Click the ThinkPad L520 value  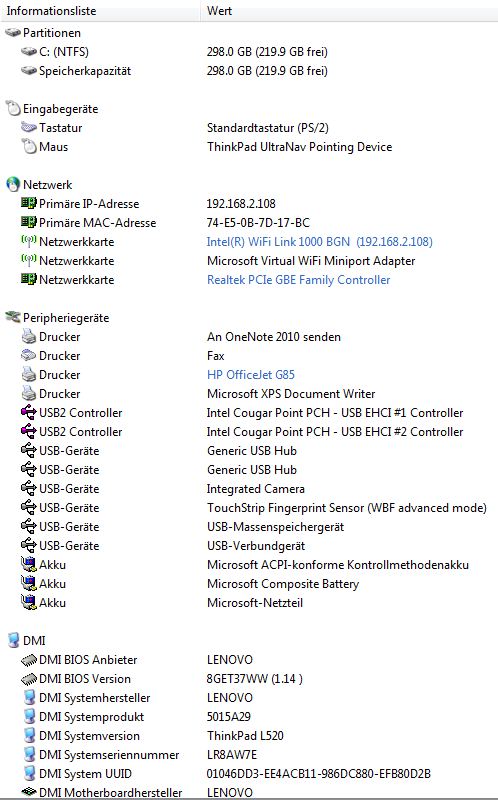click(245, 736)
